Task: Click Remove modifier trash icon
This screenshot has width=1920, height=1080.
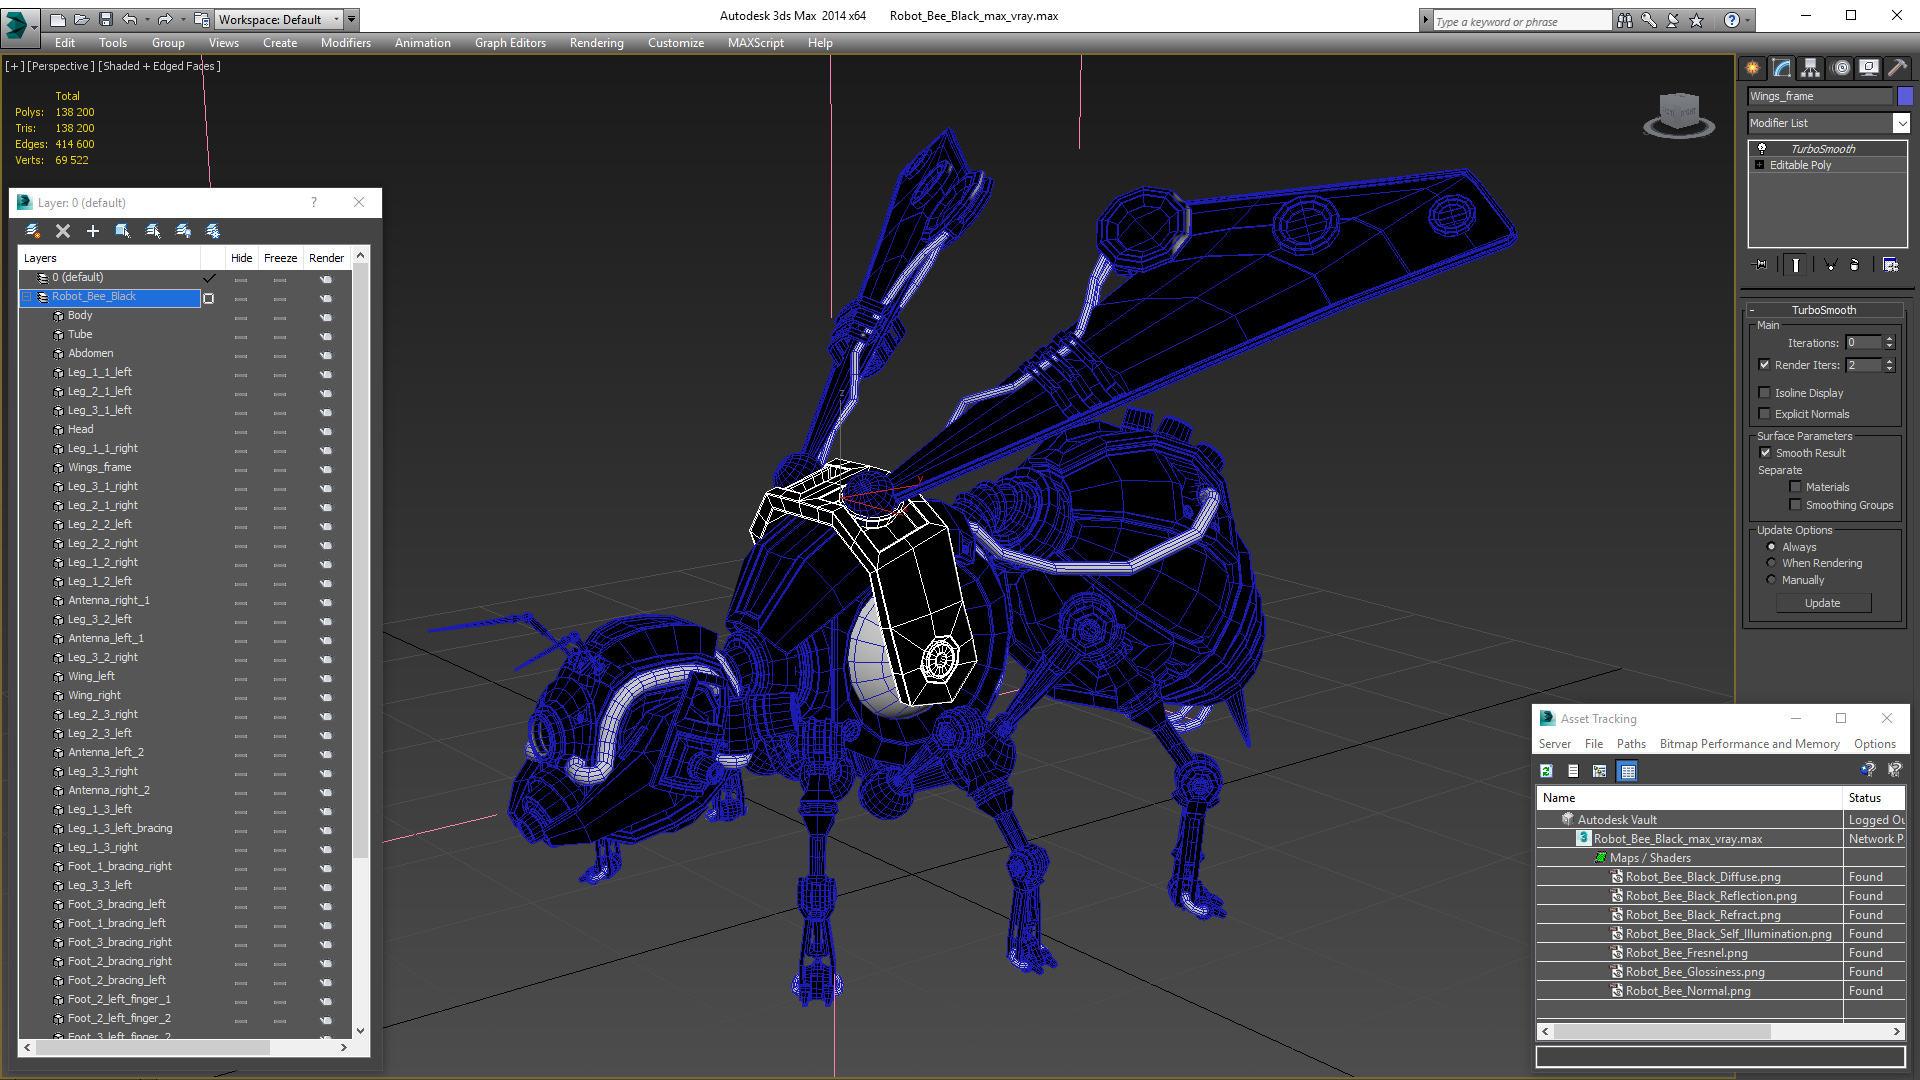Action: pos(1855,265)
